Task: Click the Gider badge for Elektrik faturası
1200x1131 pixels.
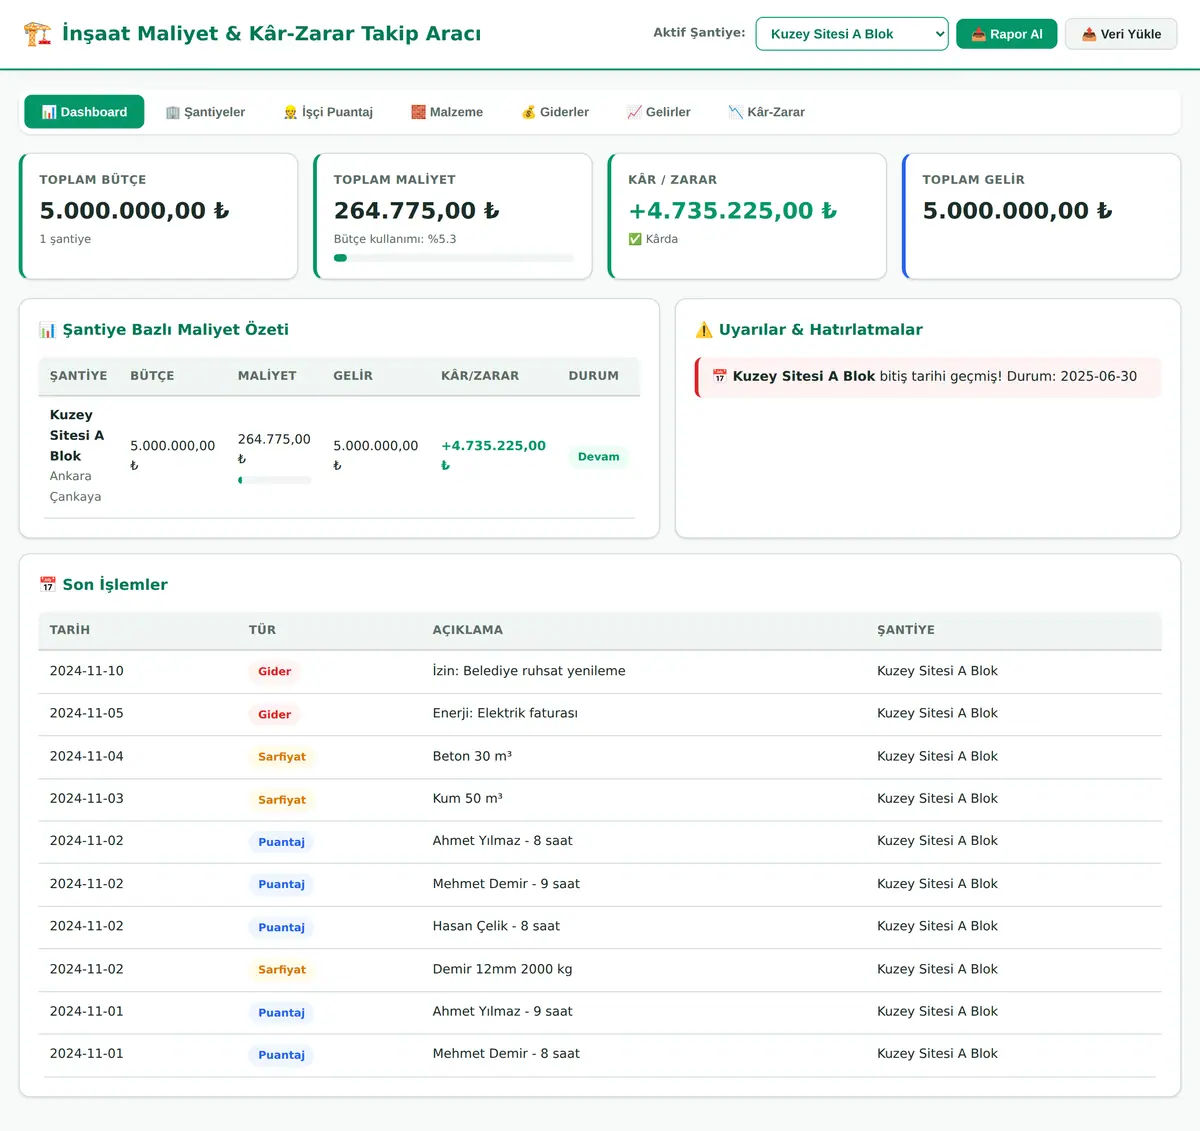Action: click(275, 714)
